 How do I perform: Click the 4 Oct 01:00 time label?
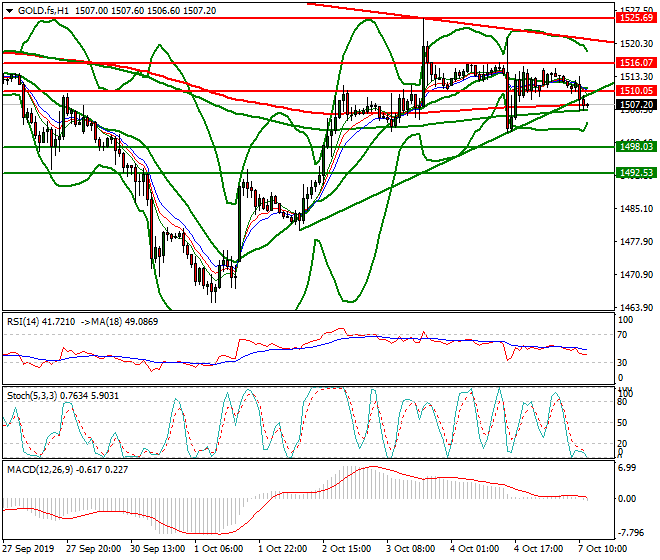[x=474, y=549]
